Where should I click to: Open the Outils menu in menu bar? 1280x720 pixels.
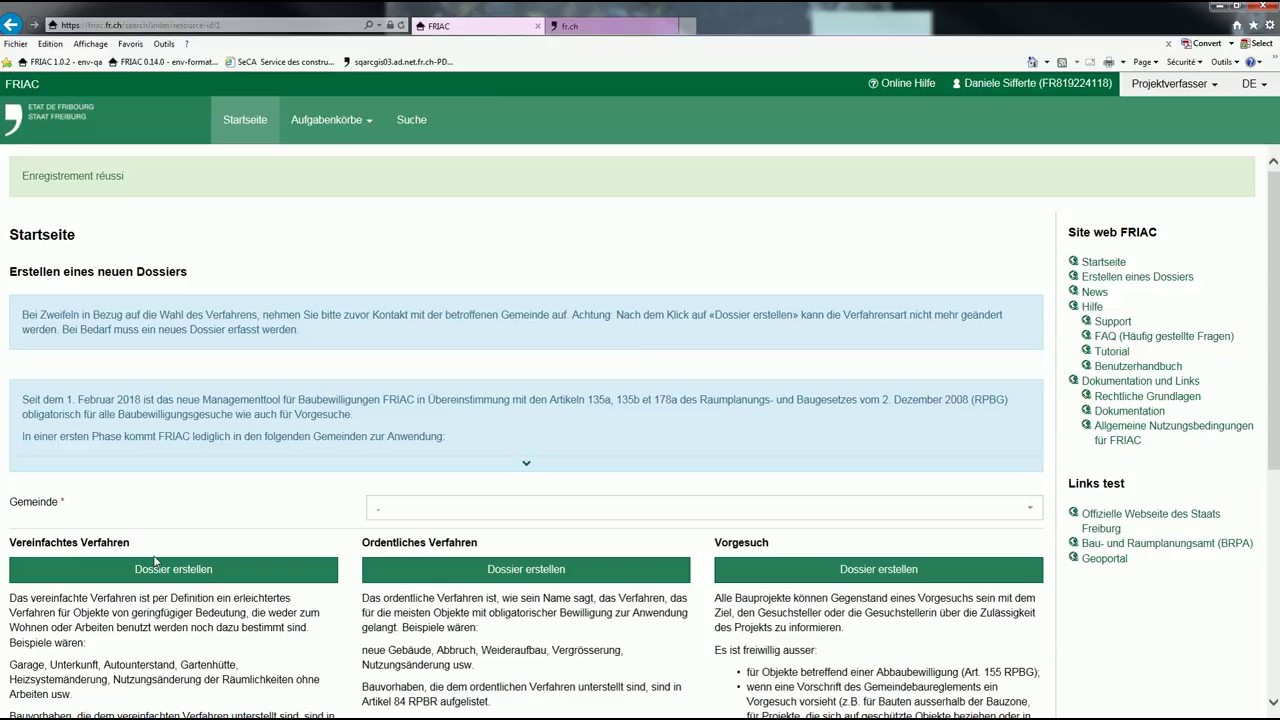point(164,44)
